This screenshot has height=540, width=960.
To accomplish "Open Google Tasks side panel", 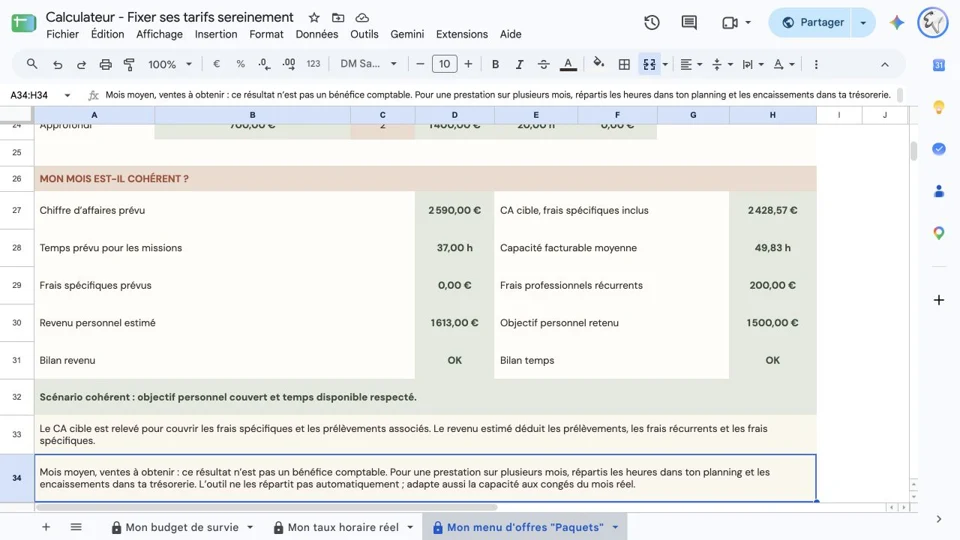I will click(x=939, y=149).
